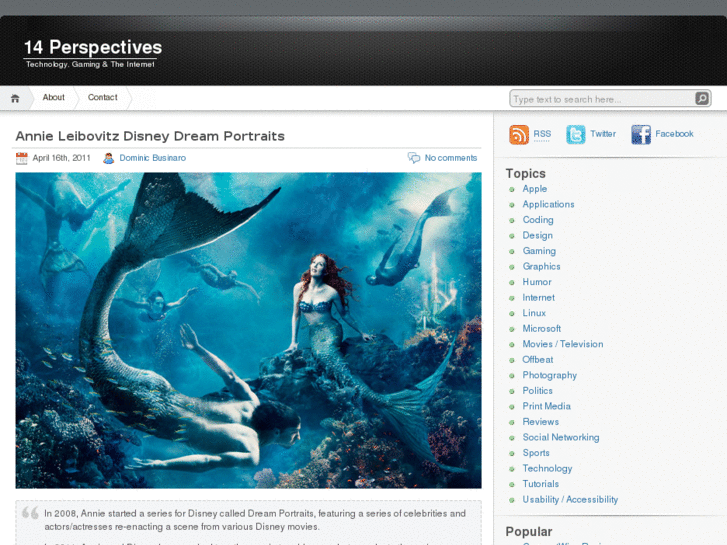The width and height of the screenshot is (727, 545).
Task: Browse the Usability / Accessibility topic
Action: point(570,500)
